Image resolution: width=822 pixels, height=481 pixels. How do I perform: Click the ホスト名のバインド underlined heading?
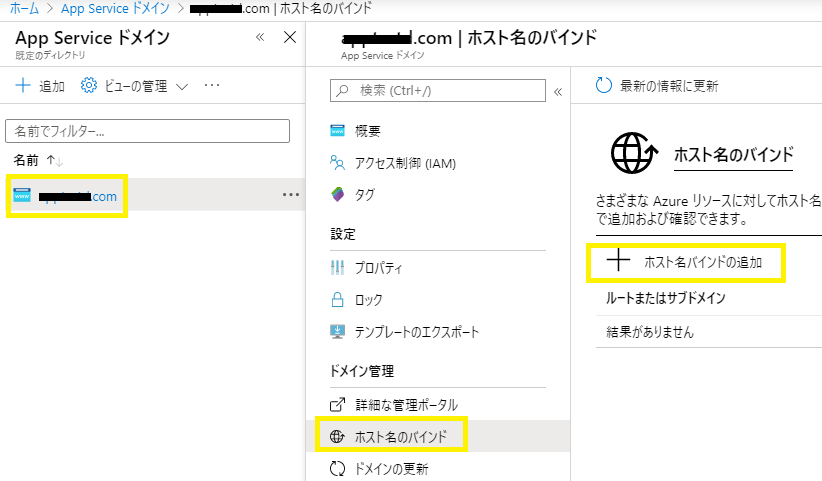click(733, 155)
